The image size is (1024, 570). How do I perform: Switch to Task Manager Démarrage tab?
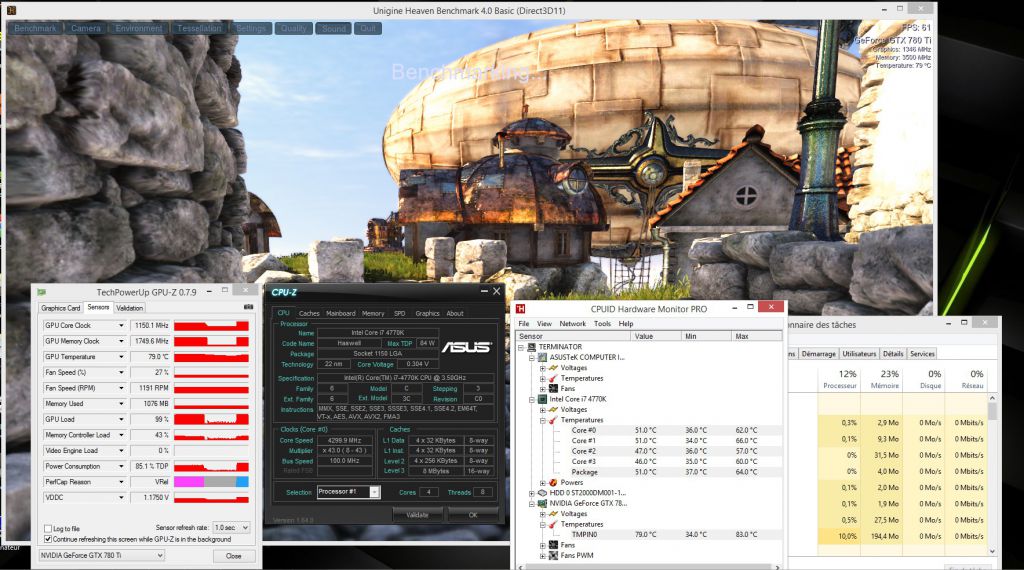(818, 353)
